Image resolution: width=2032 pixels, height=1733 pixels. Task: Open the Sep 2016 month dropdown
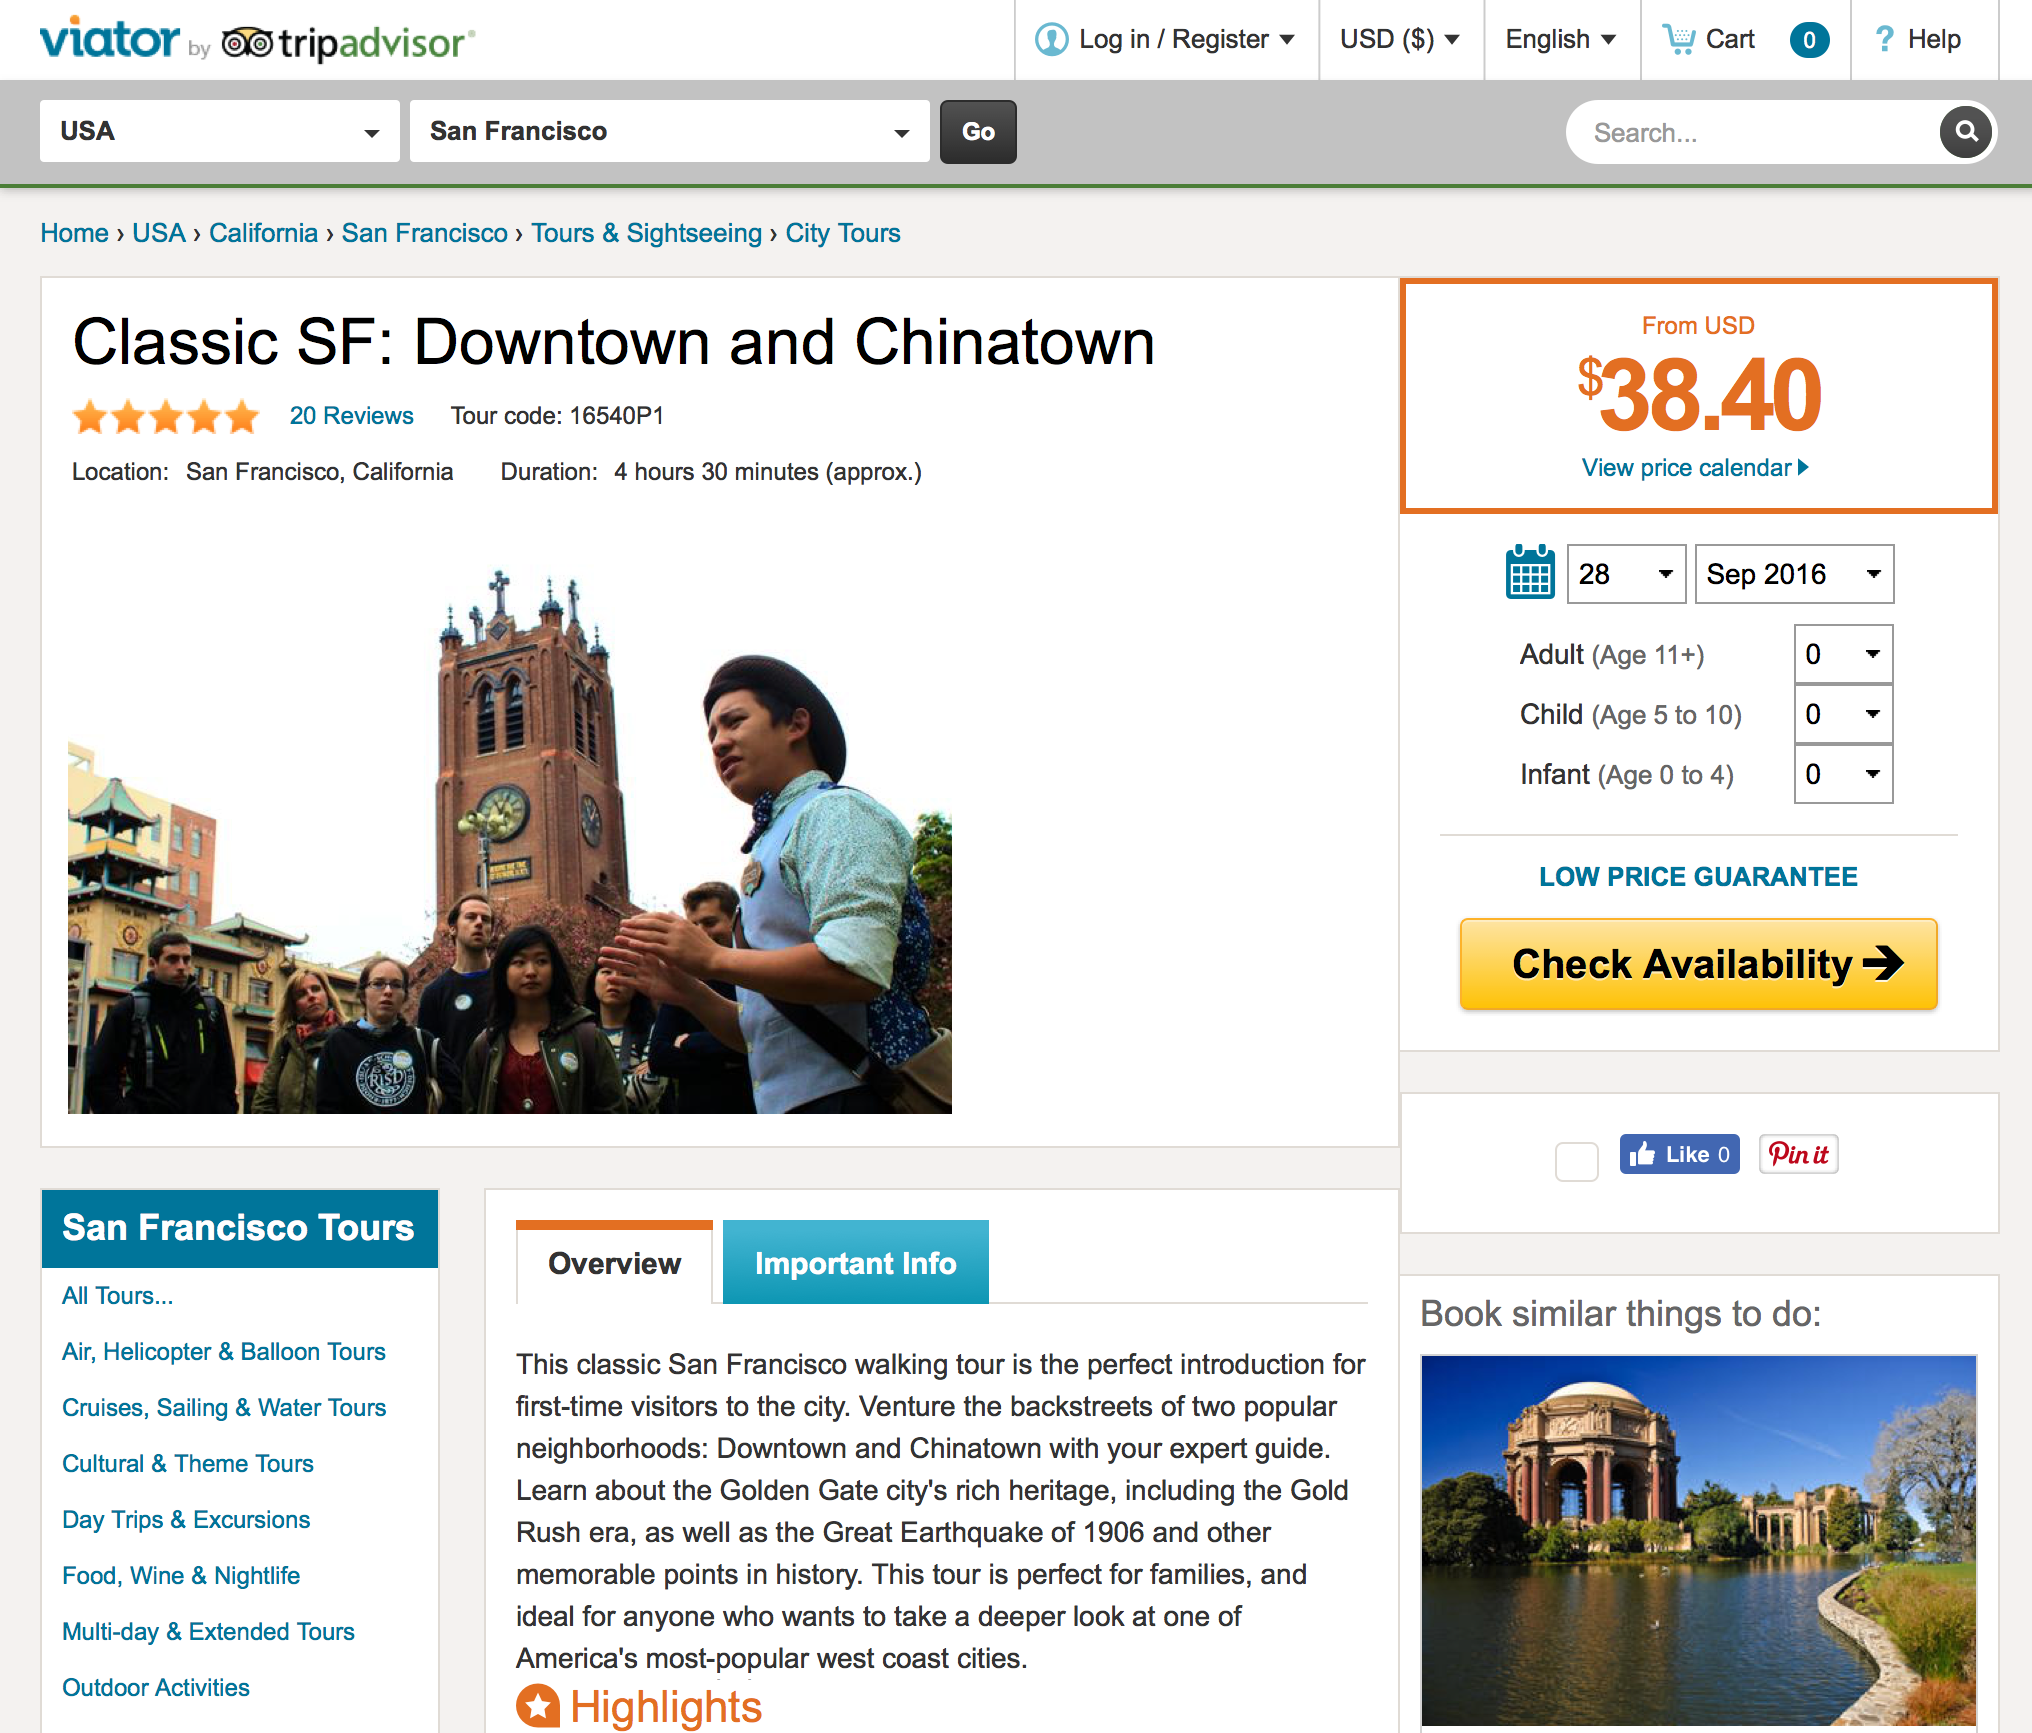pyautogui.click(x=1794, y=574)
